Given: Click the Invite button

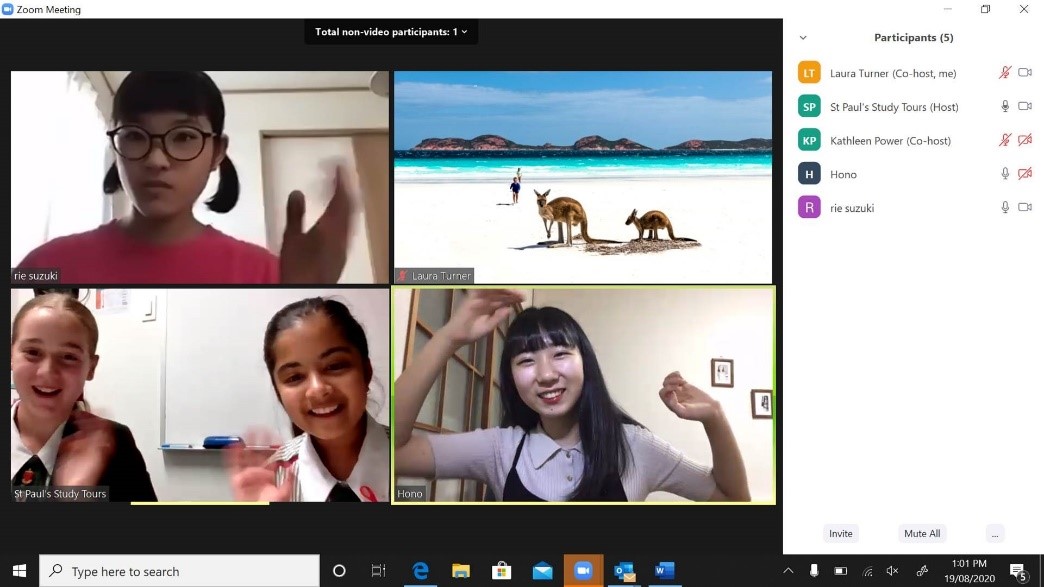Looking at the screenshot, I should point(840,534).
